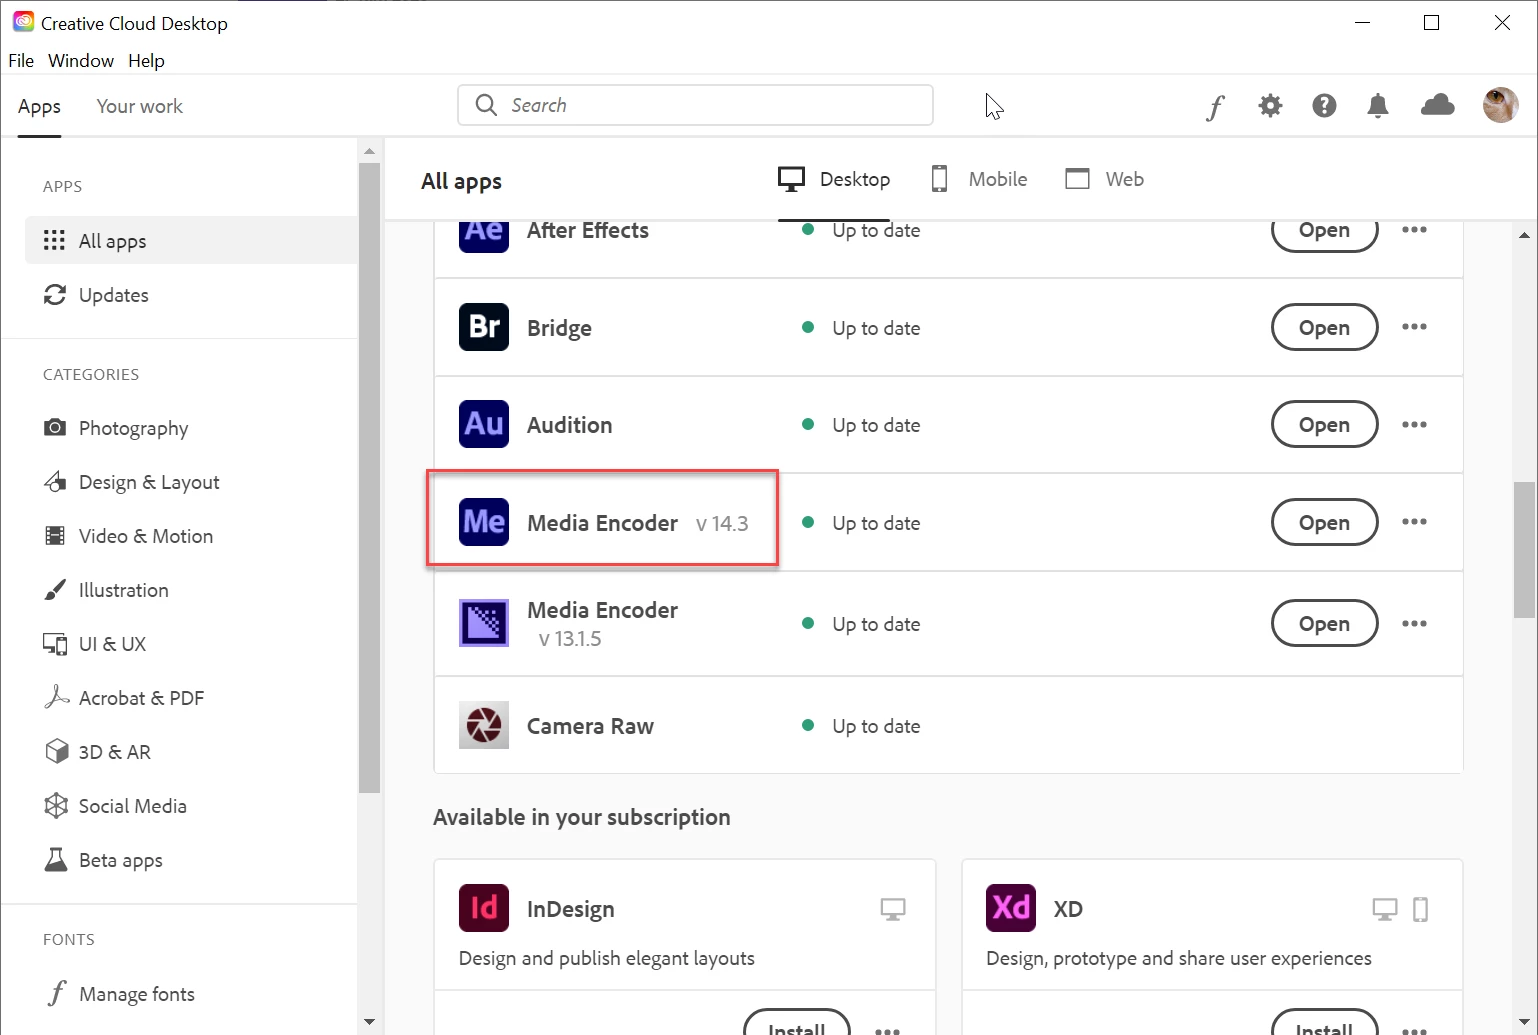This screenshot has height=1035, width=1538.
Task: Click Up to date status for Bridge
Action: click(875, 328)
